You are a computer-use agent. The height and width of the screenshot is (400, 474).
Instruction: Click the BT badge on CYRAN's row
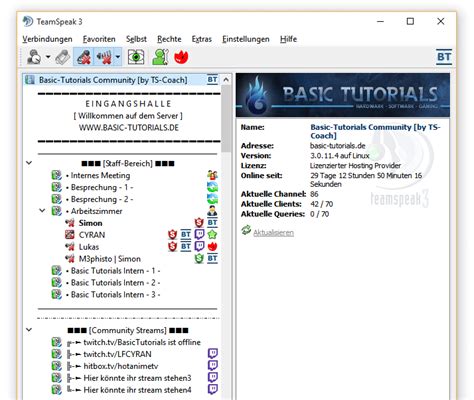click(x=186, y=235)
